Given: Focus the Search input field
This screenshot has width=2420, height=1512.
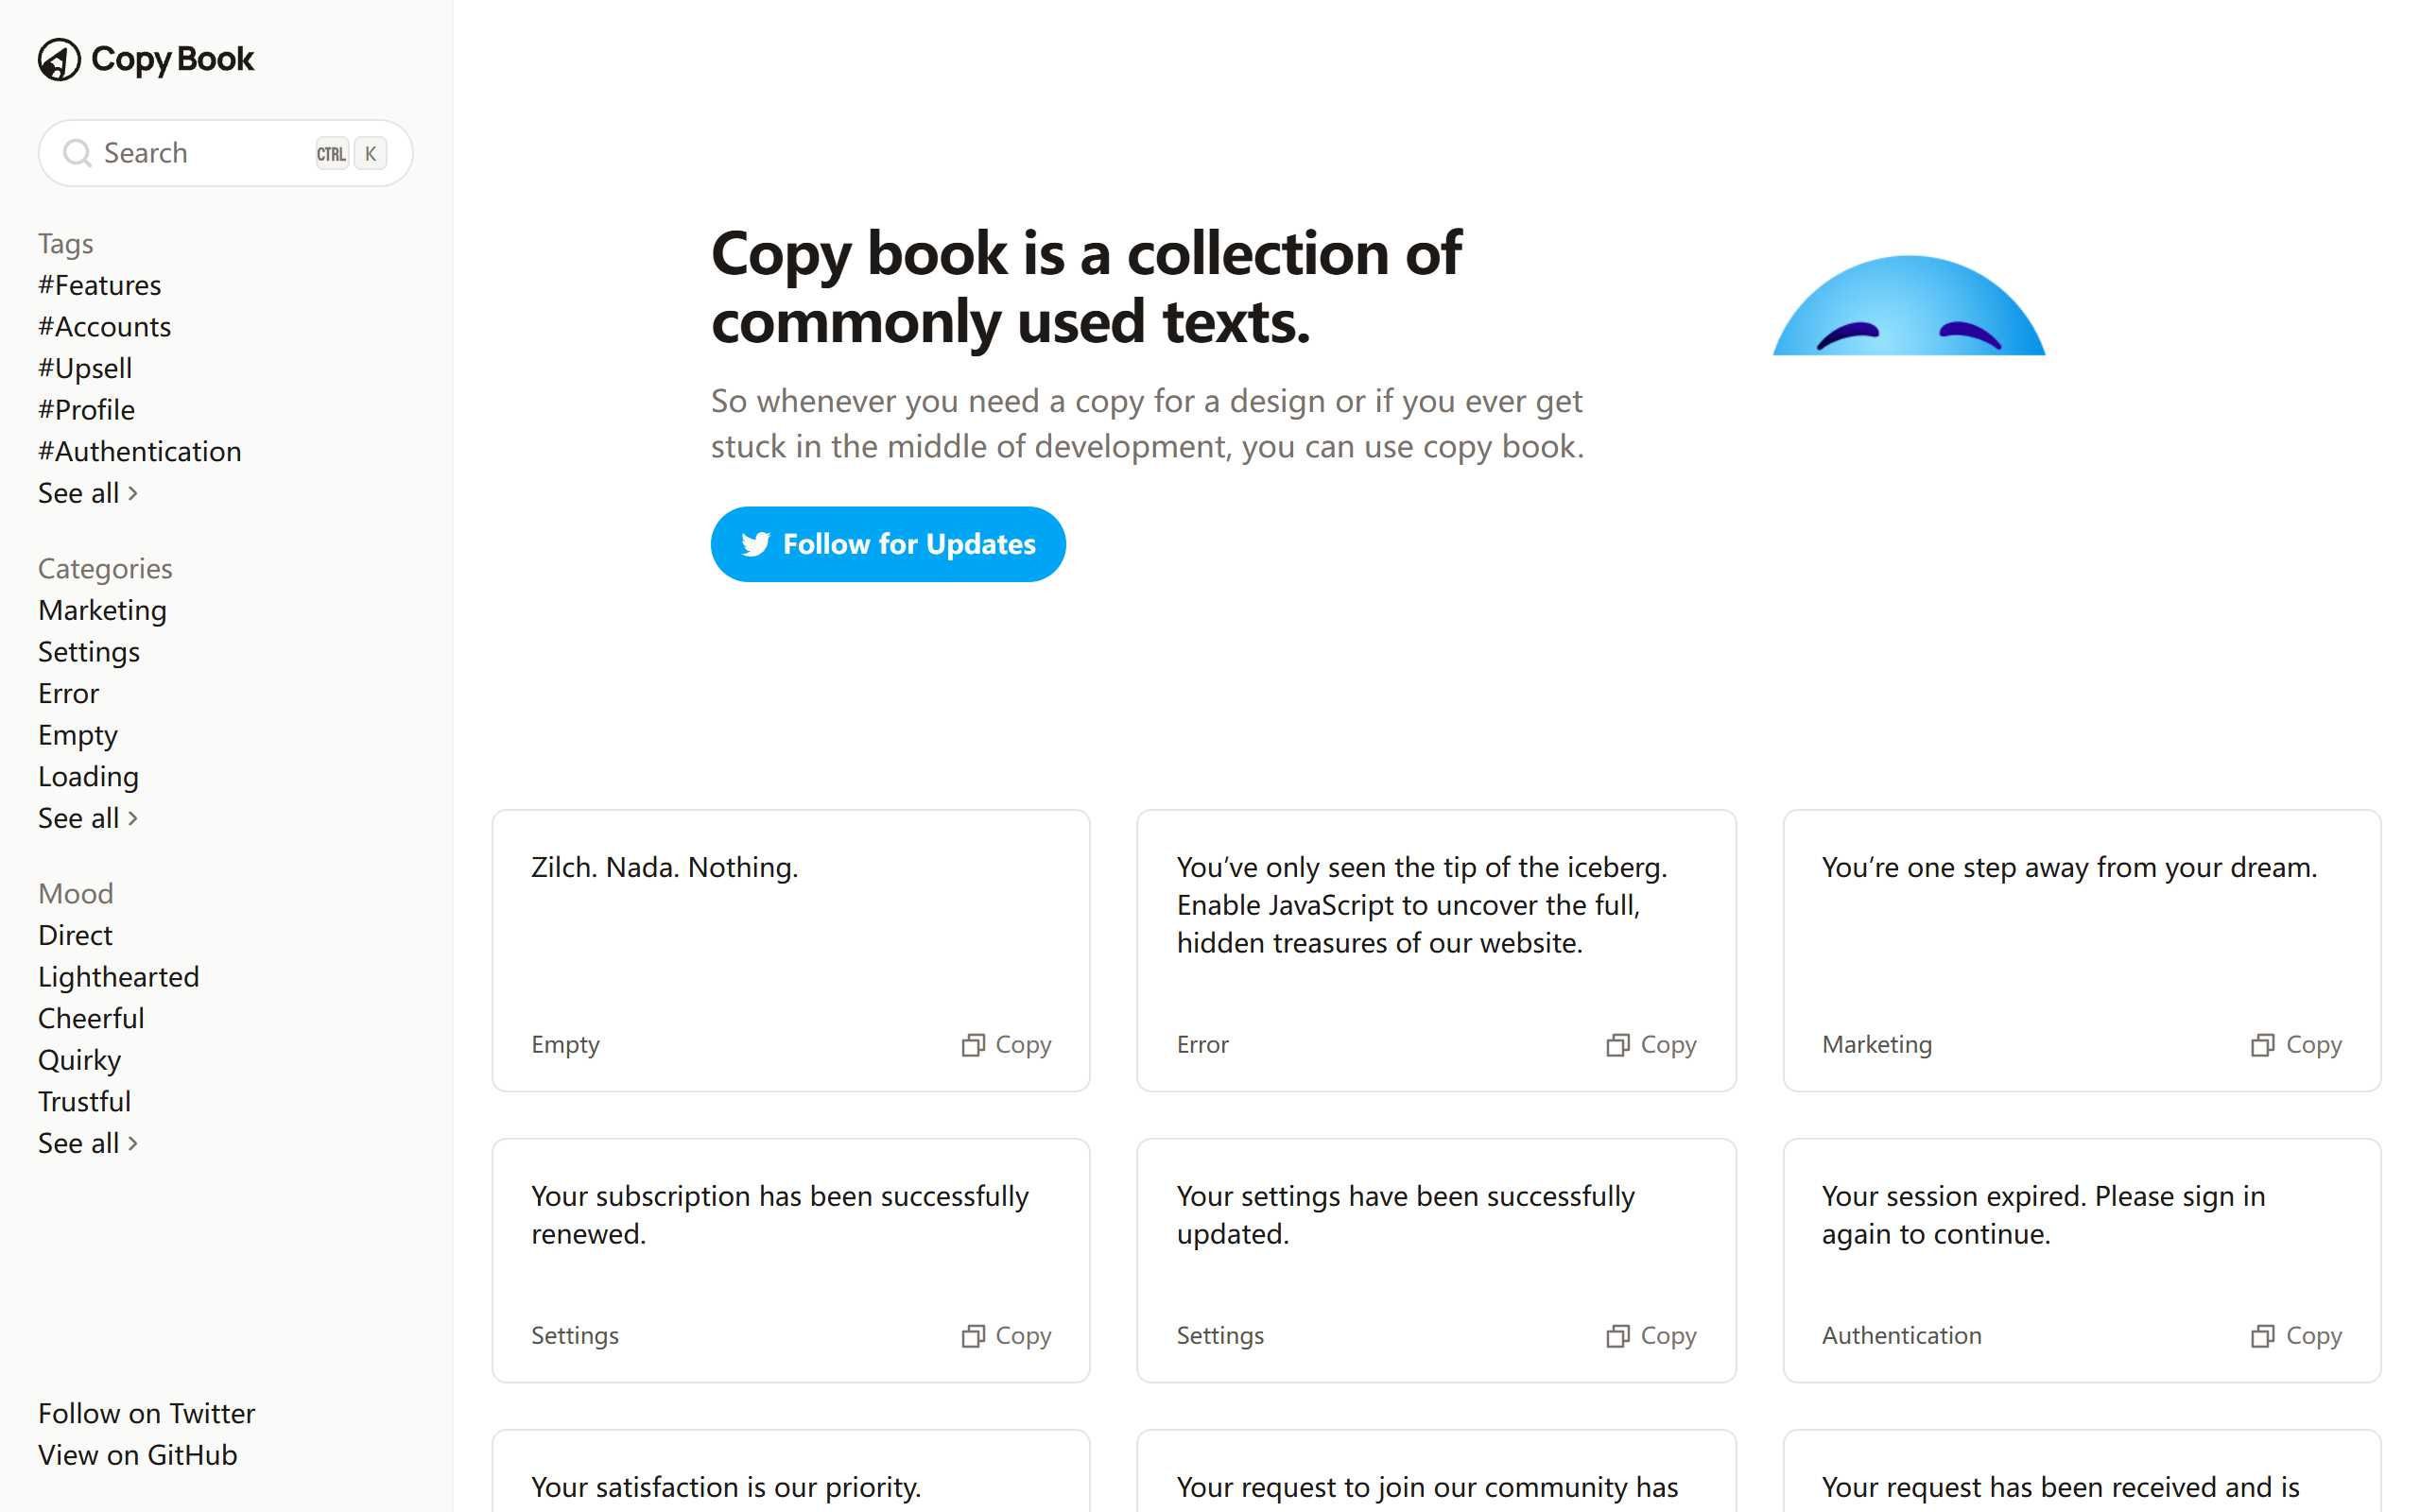Looking at the screenshot, I should tap(200, 153).
